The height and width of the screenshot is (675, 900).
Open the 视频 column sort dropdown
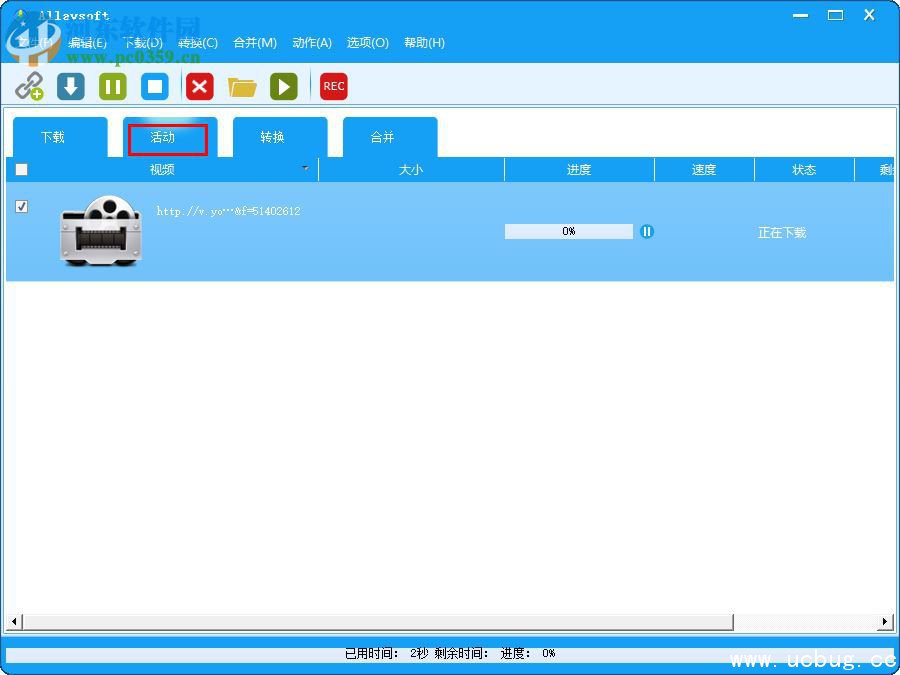[305, 169]
